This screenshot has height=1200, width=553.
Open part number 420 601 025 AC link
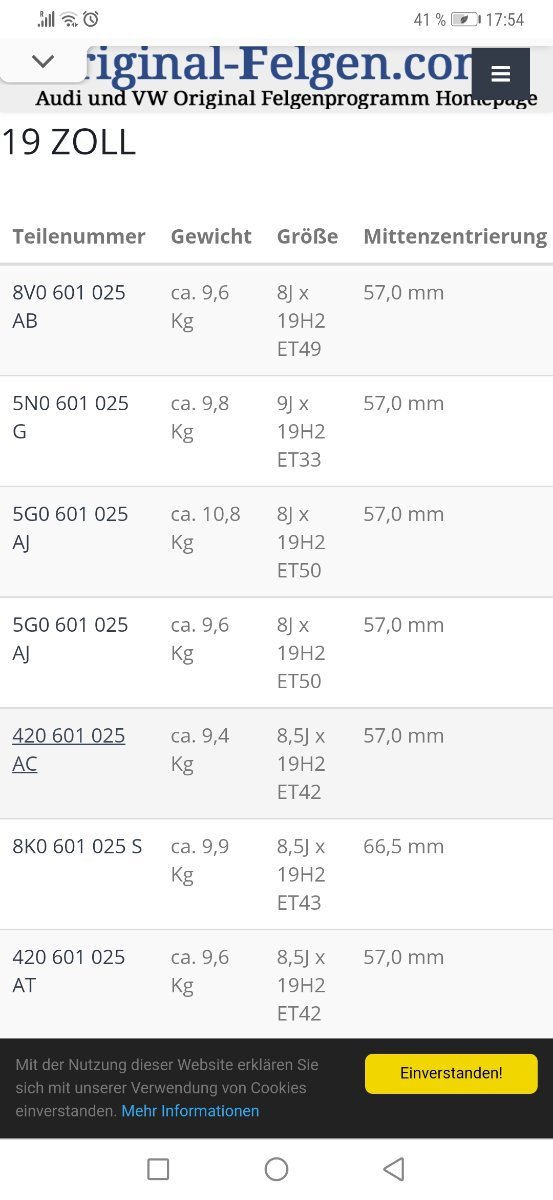(x=69, y=750)
